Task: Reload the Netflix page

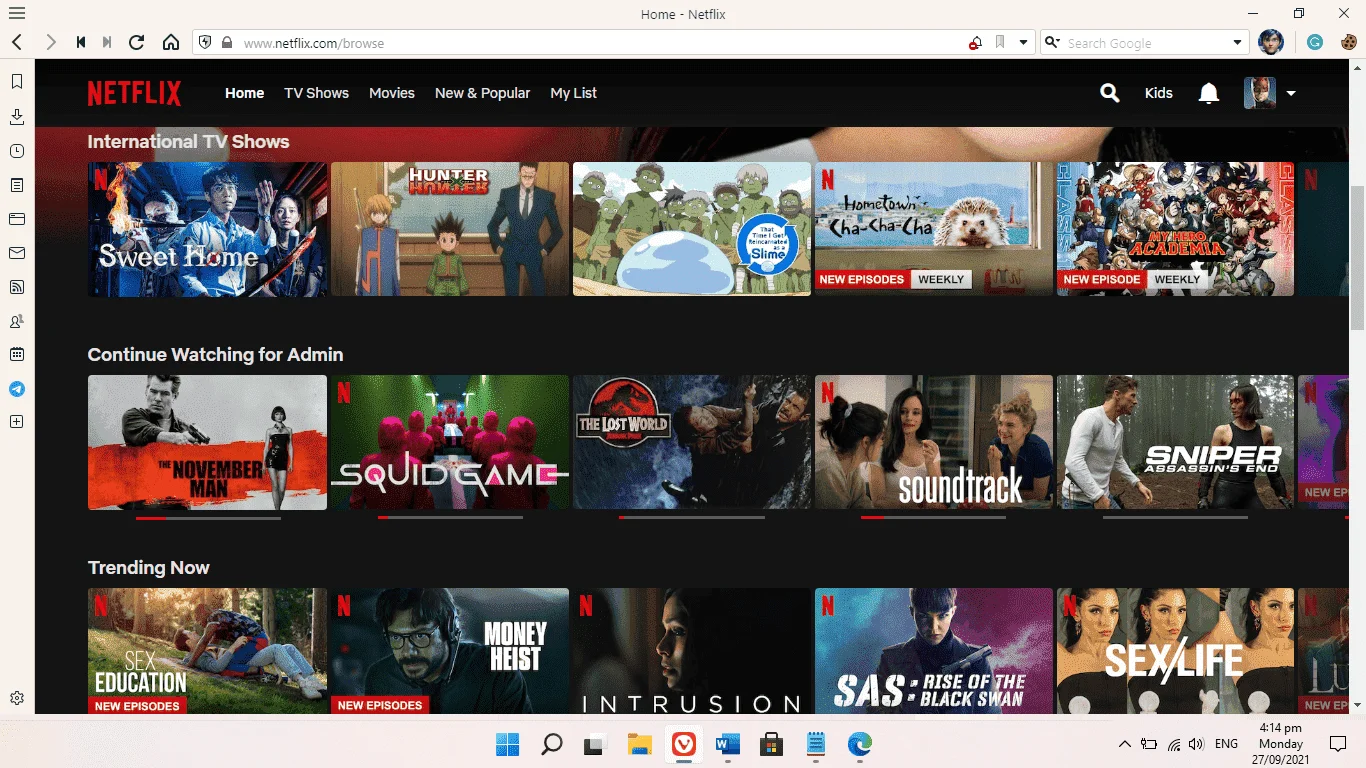Action: (x=137, y=43)
